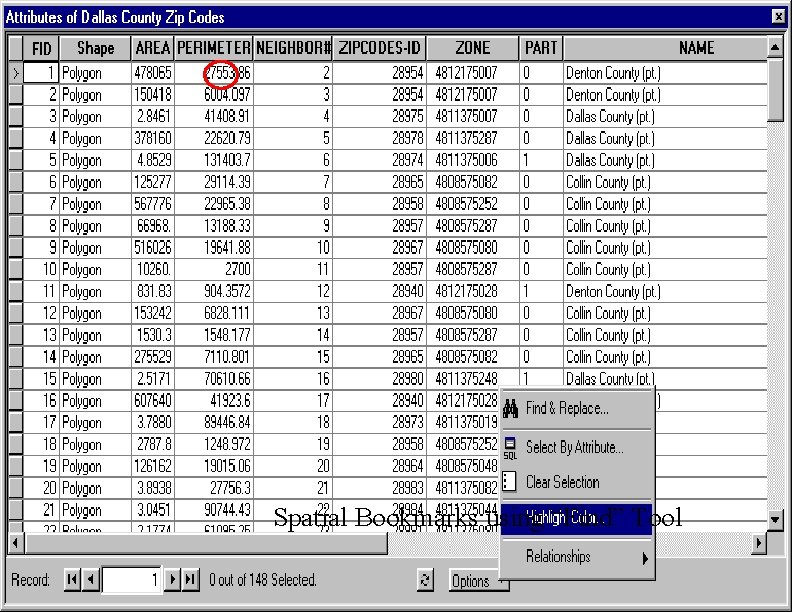Open the Options dropdown button
This screenshot has height=612, width=792.
pyautogui.click(x=478, y=581)
